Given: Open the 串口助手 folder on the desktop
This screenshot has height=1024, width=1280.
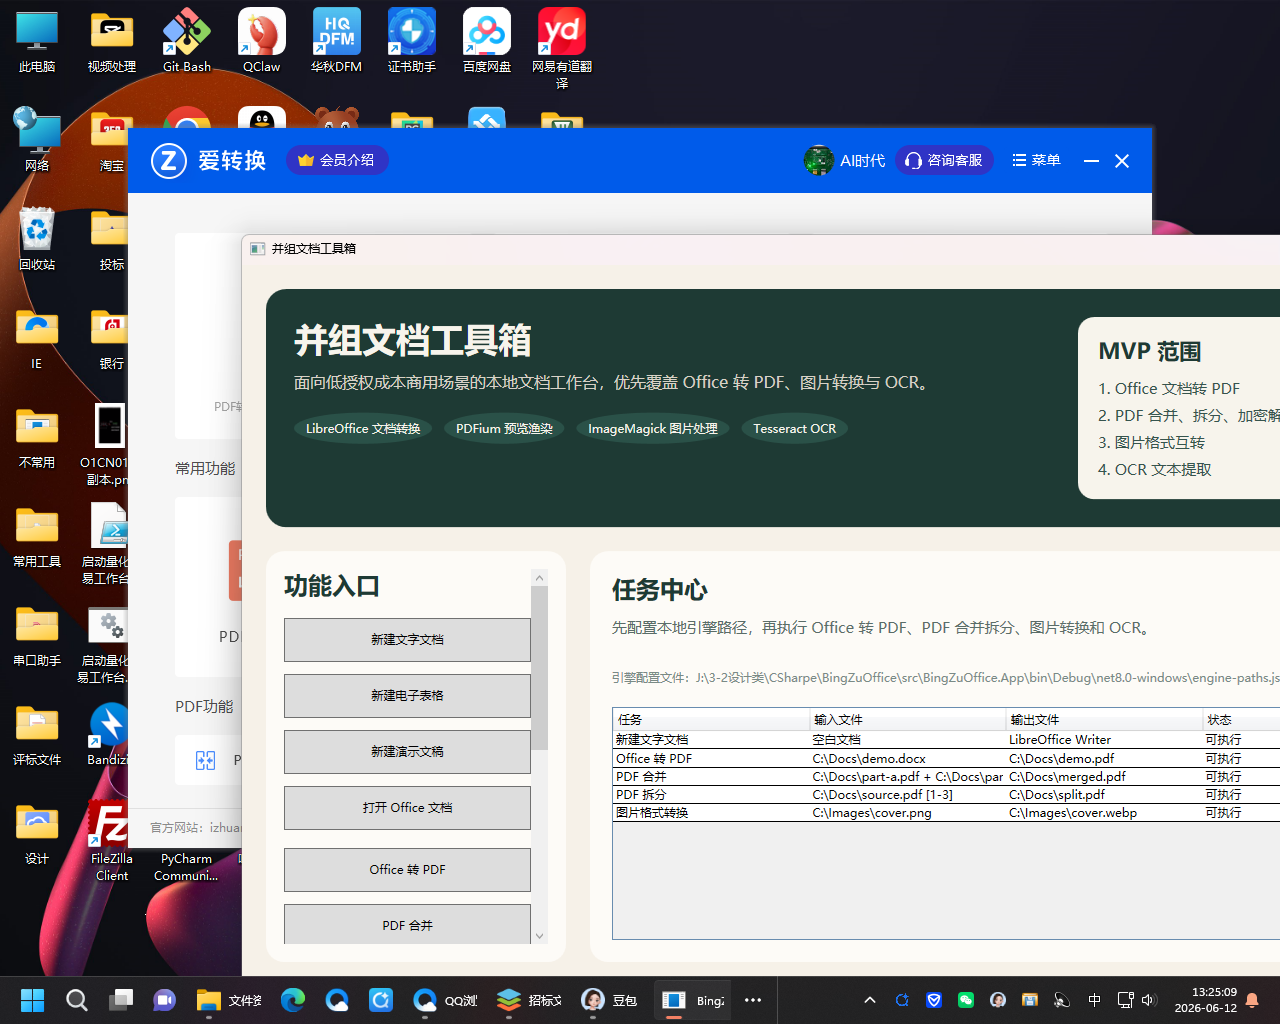Looking at the screenshot, I should coord(37,635).
